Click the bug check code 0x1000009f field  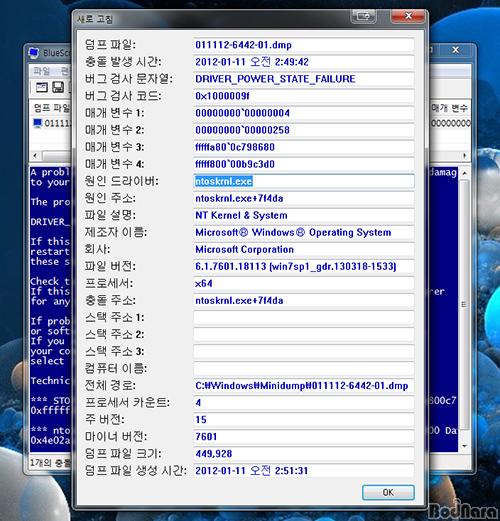(x=304, y=96)
